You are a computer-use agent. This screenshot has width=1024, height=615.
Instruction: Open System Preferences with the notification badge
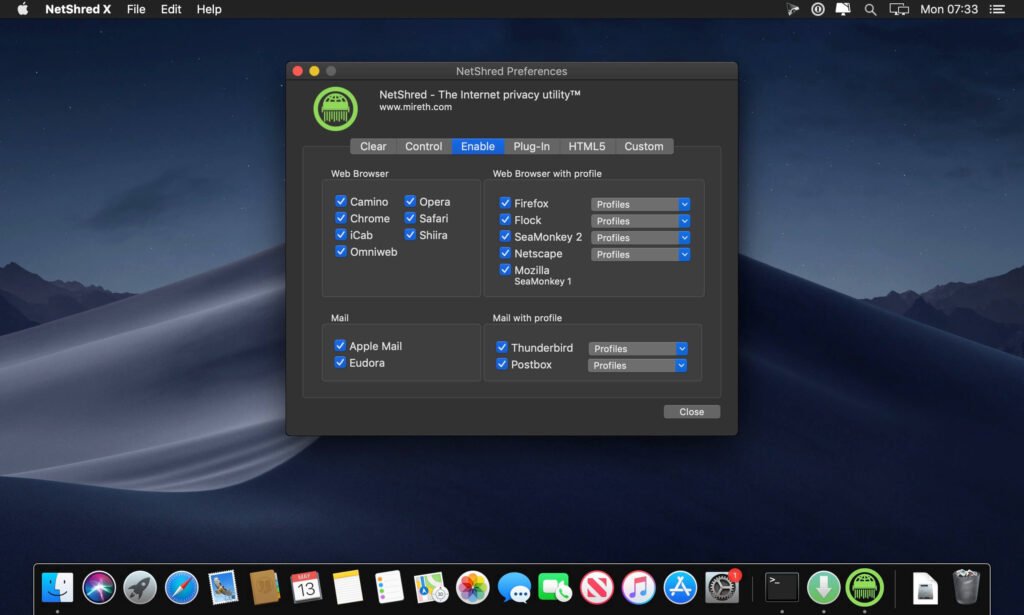(x=721, y=588)
